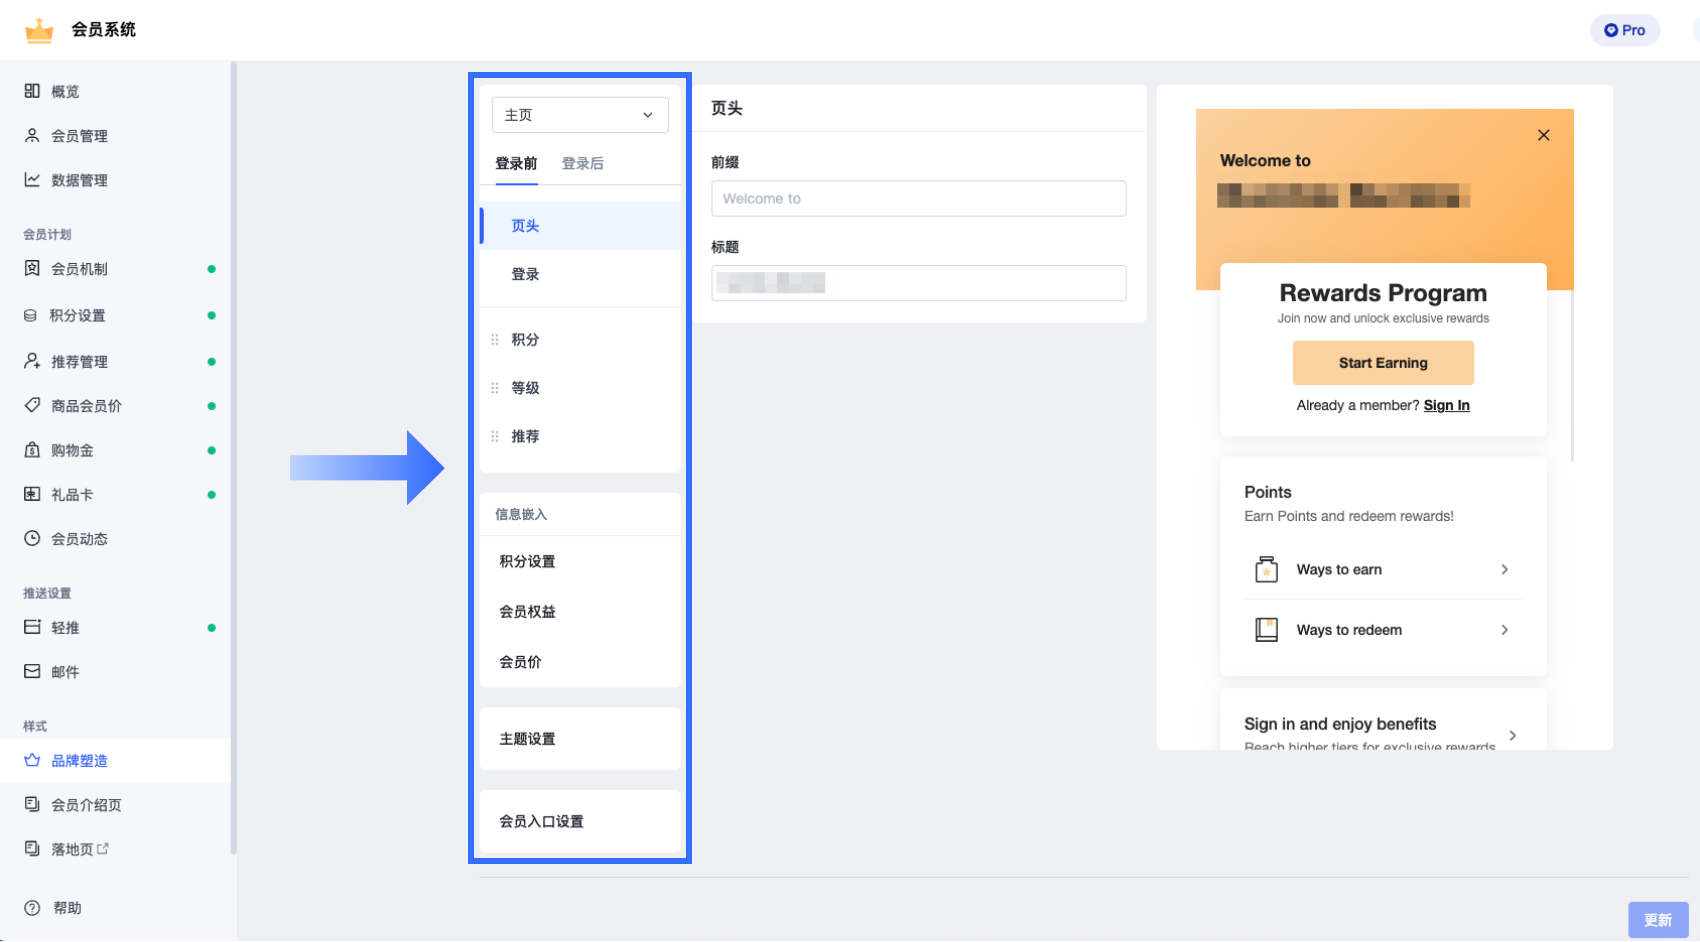Grab the drag handle beside 推荐
The height and width of the screenshot is (942, 1700).
pos(495,436)
